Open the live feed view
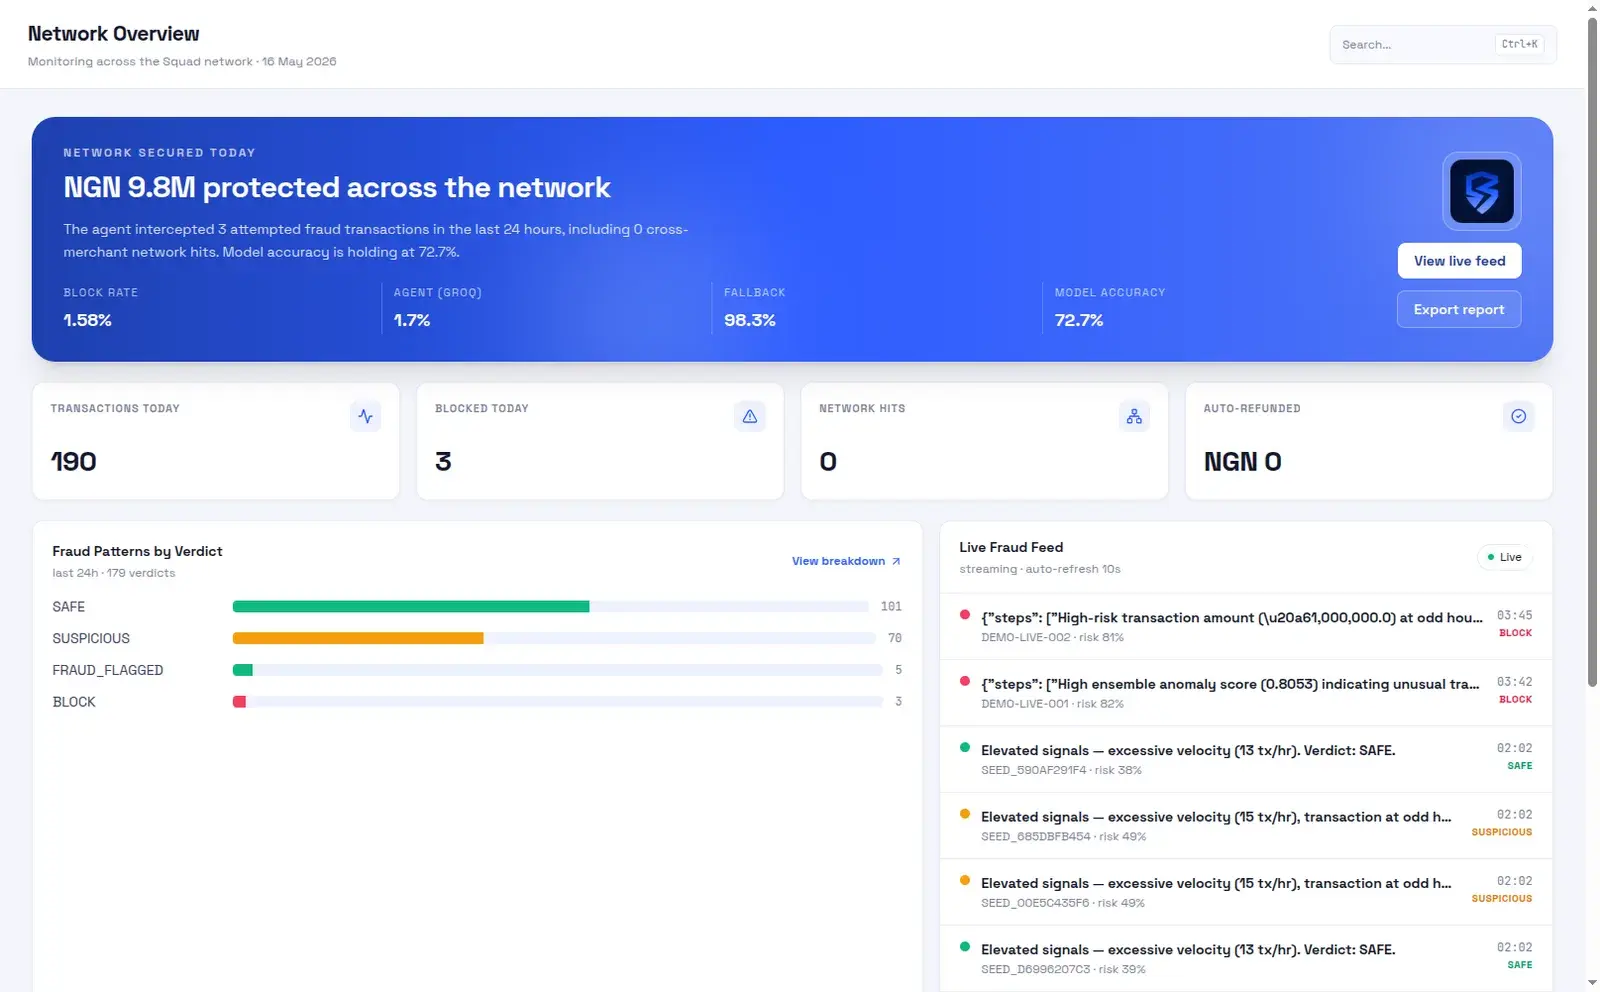 tap(1459, 261)
